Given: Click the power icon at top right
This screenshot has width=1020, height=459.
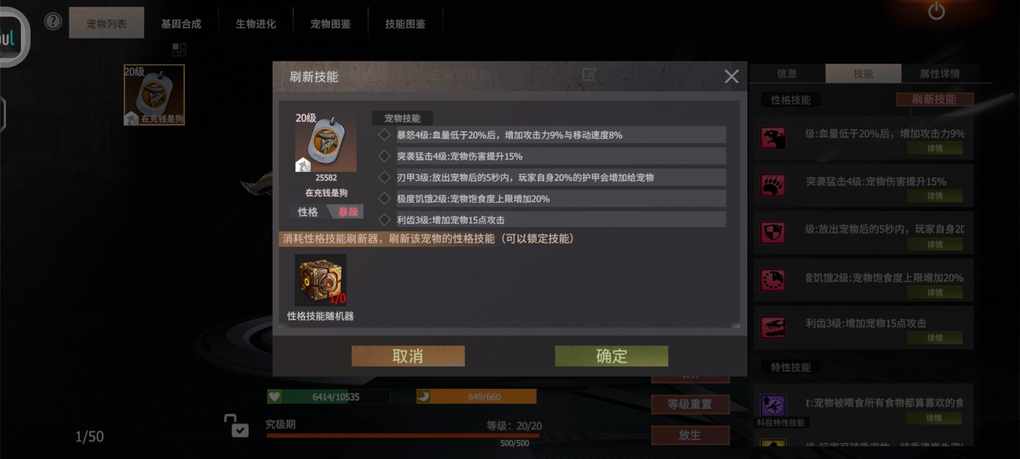Looking at the screenshot, I should pyautogui.click(x=936, y=11).
